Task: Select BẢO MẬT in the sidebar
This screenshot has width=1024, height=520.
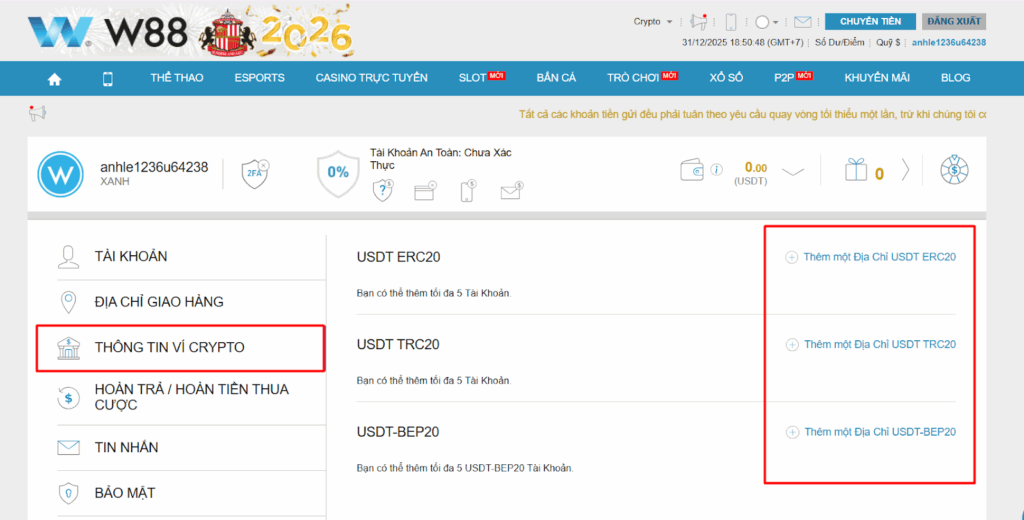Action: (124, 493)
